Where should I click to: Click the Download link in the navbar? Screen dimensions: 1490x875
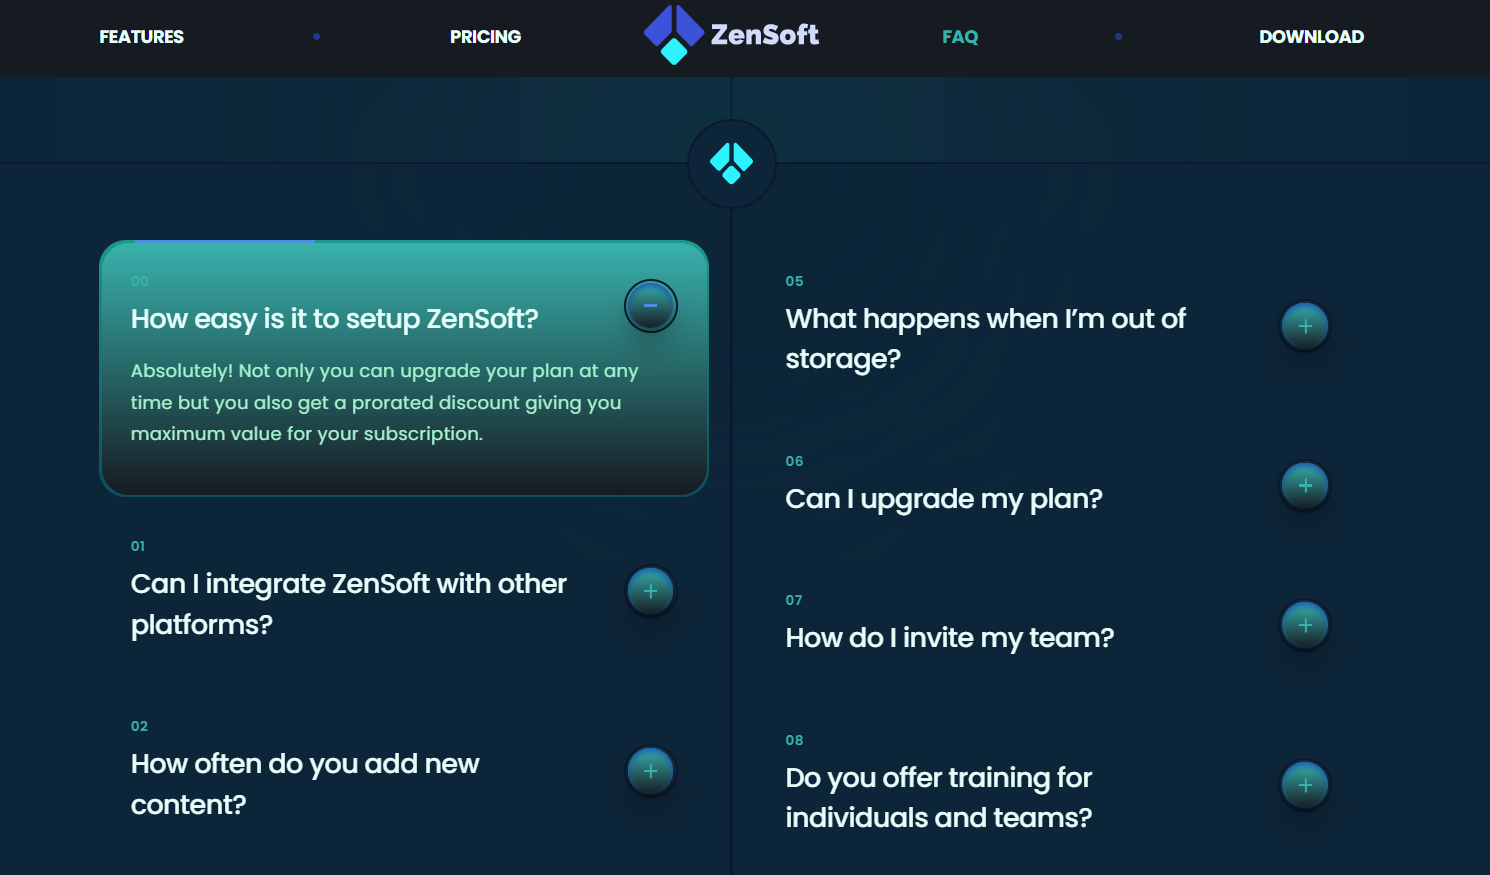pyautogui.click(x=1311, y=37)
